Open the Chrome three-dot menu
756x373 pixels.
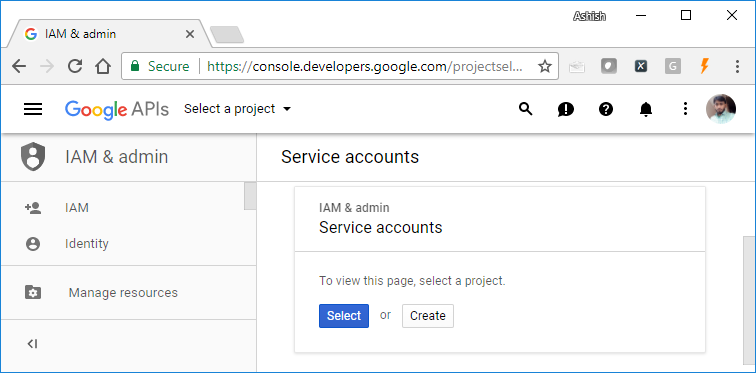point(737,66)
